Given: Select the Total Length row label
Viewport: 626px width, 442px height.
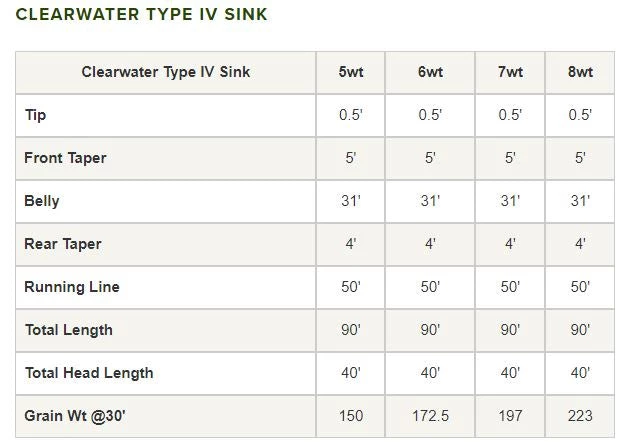Looking at the screenshot, I should [68, 330].
